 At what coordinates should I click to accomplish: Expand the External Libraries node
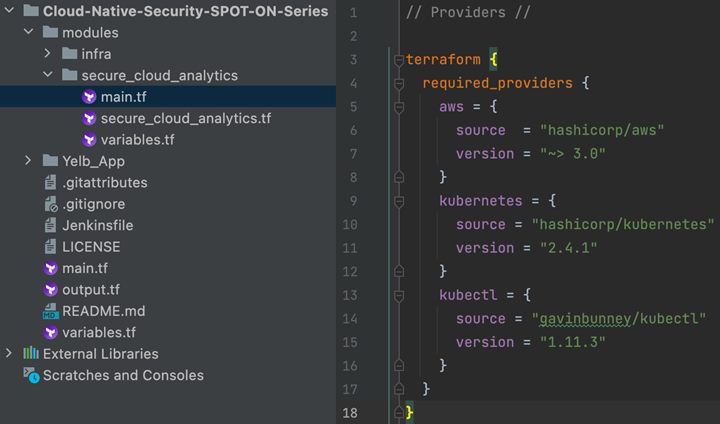(x=10, y=354)
